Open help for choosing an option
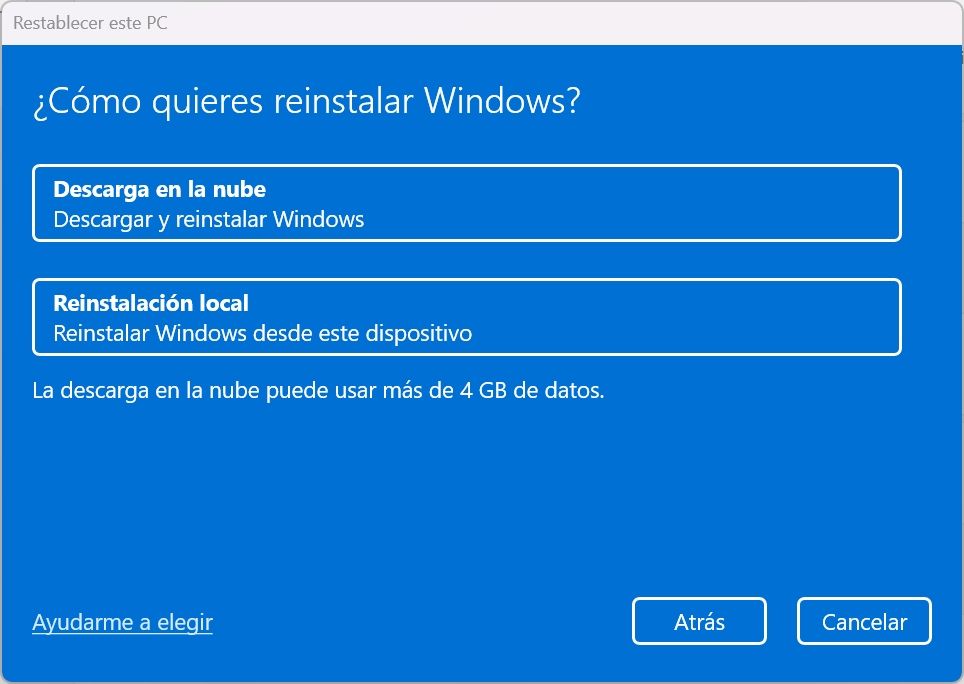 coord(122,621)
